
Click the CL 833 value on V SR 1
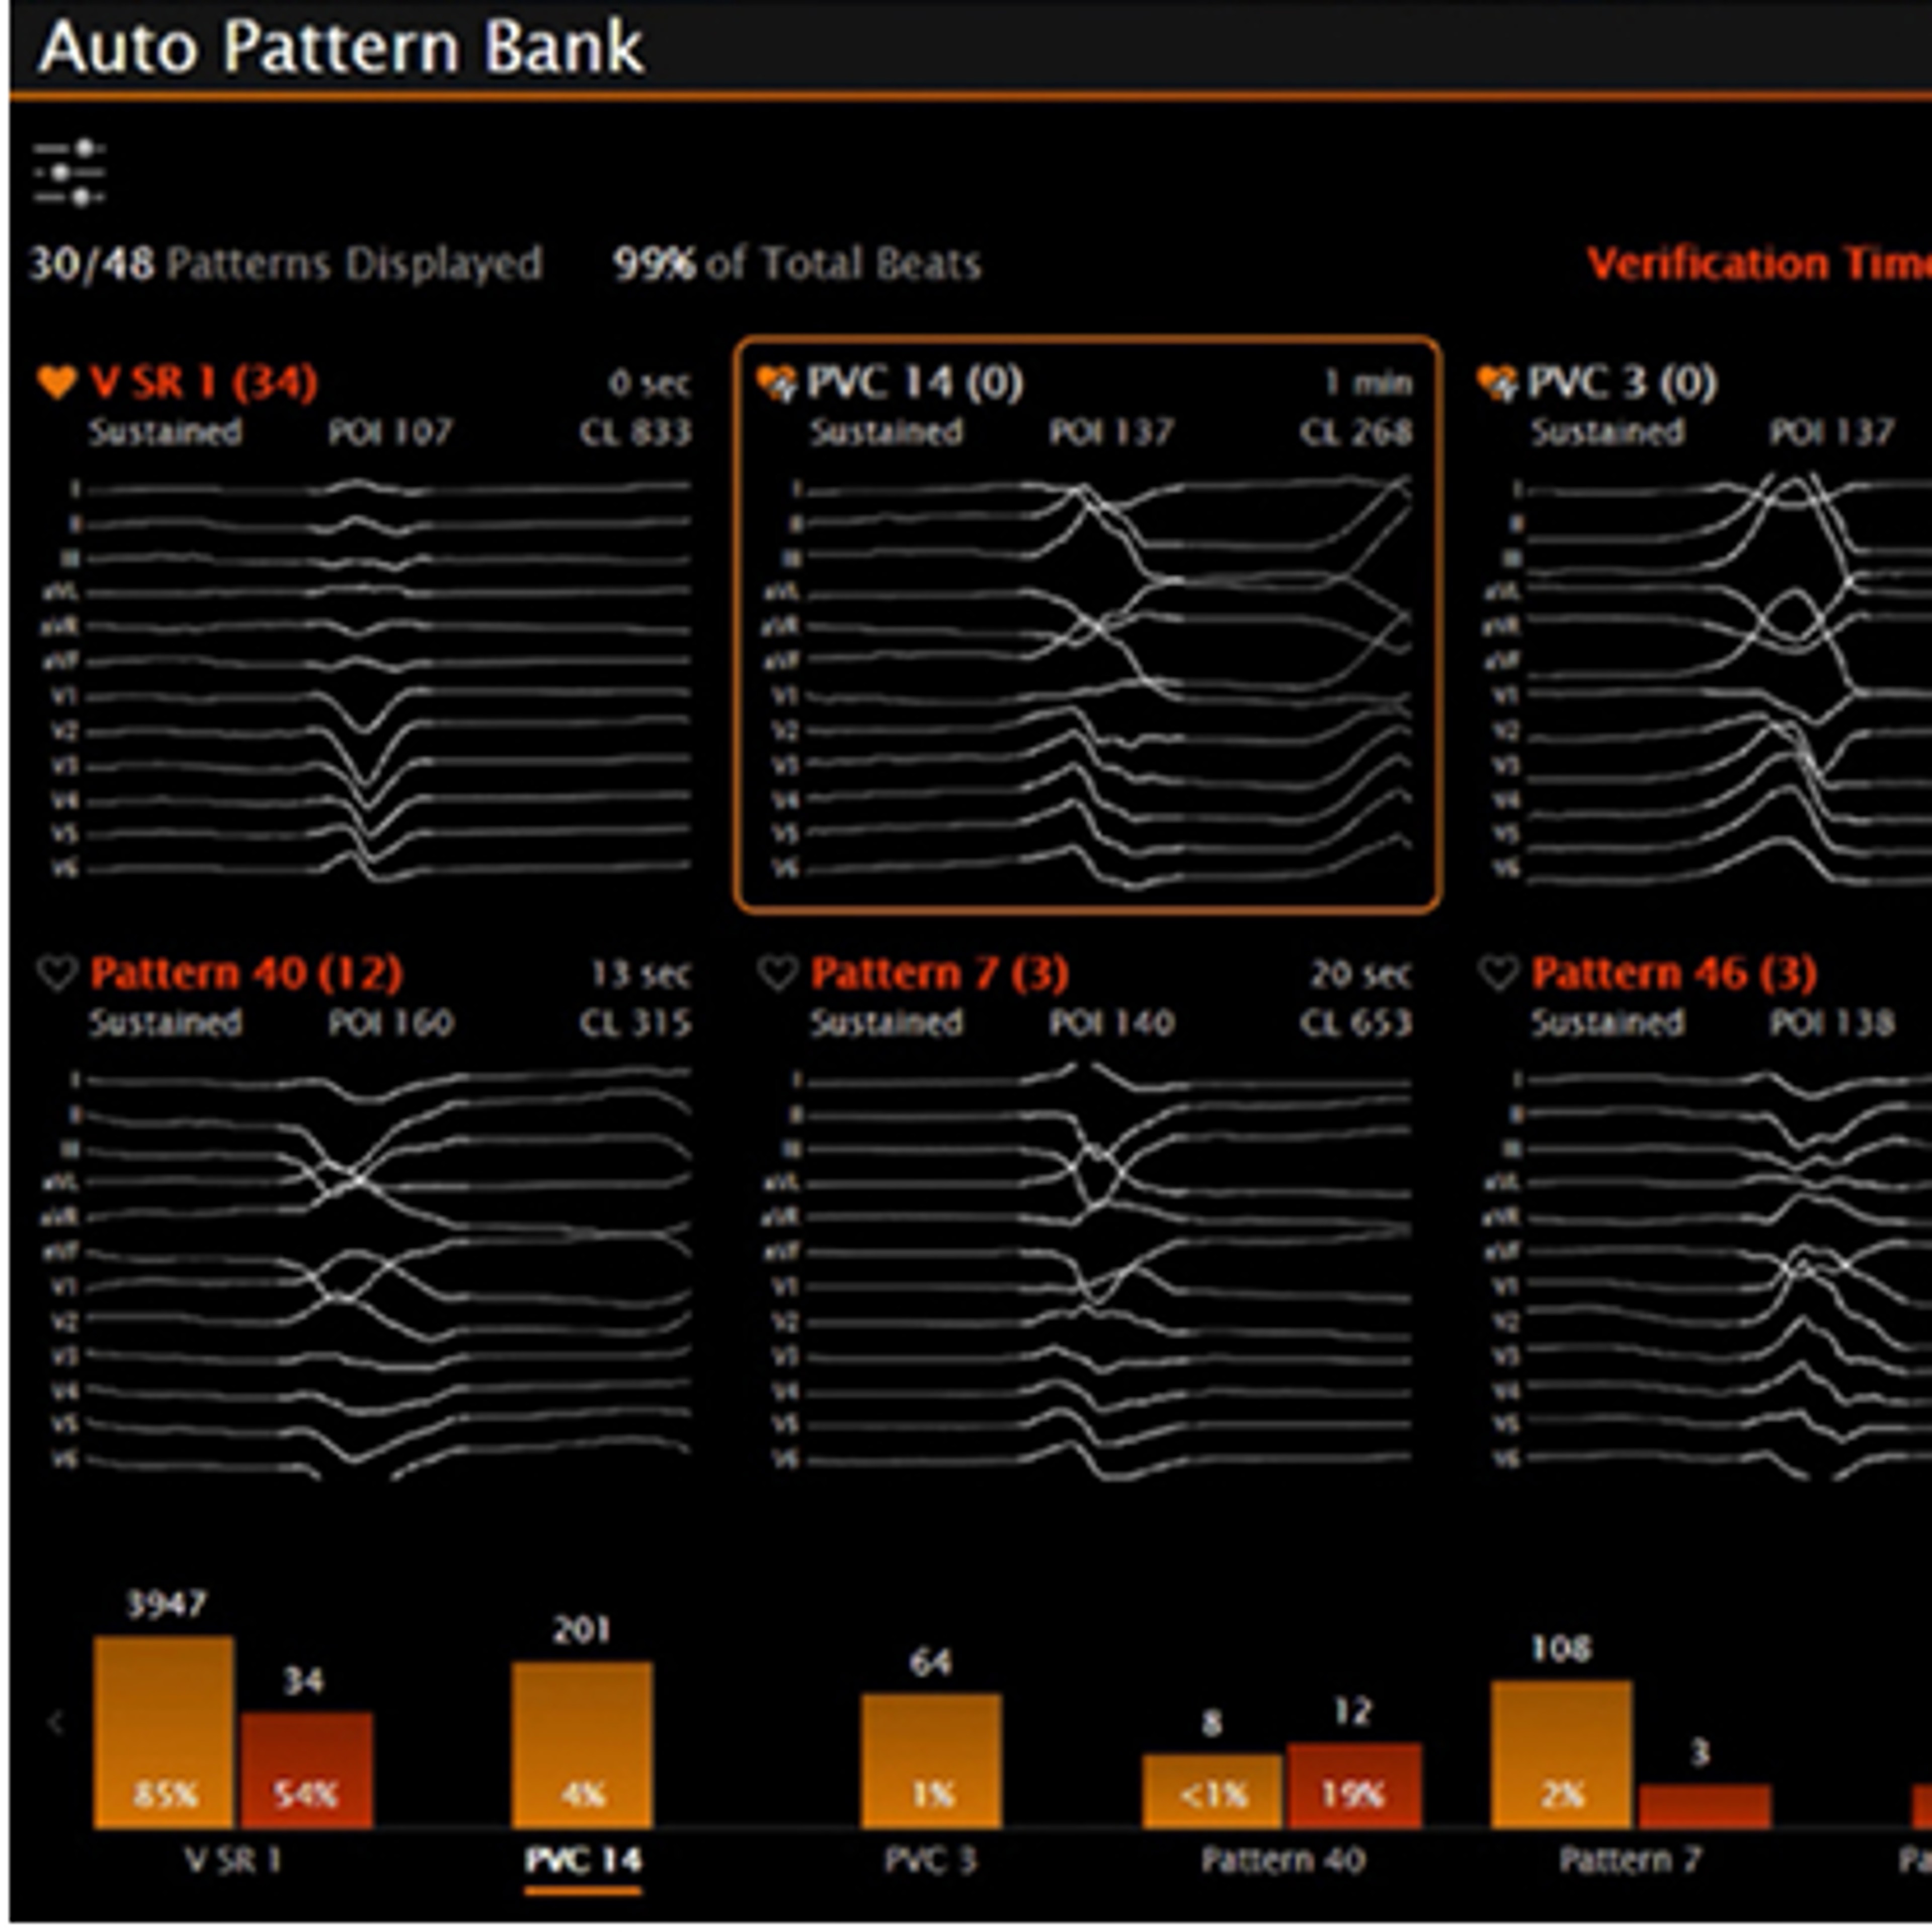(635, 432)
